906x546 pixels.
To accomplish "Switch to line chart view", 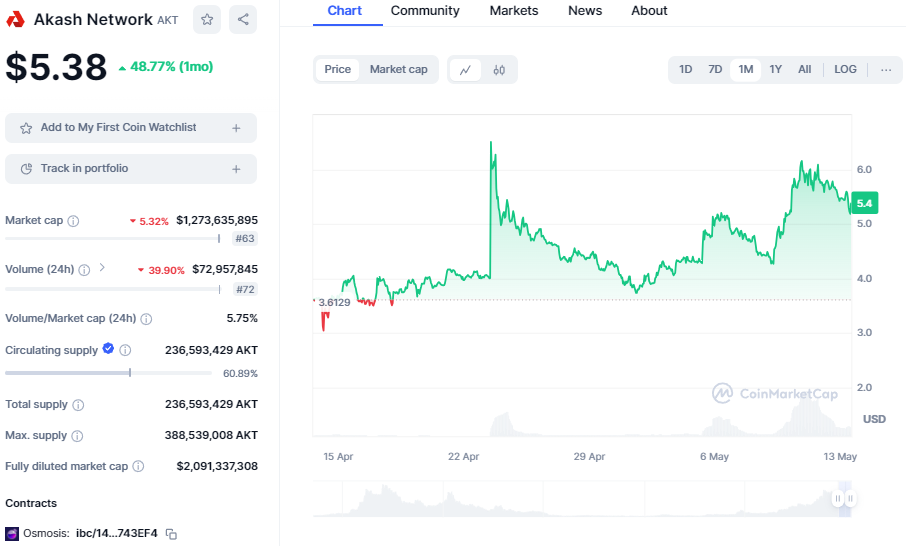I will coord(465,70).
